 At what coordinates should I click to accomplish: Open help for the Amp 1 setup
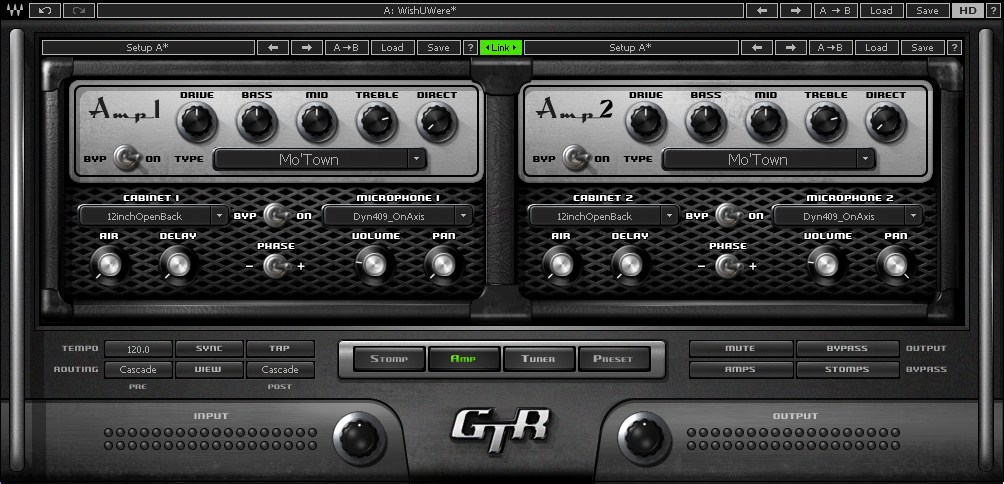pos(471,47)
